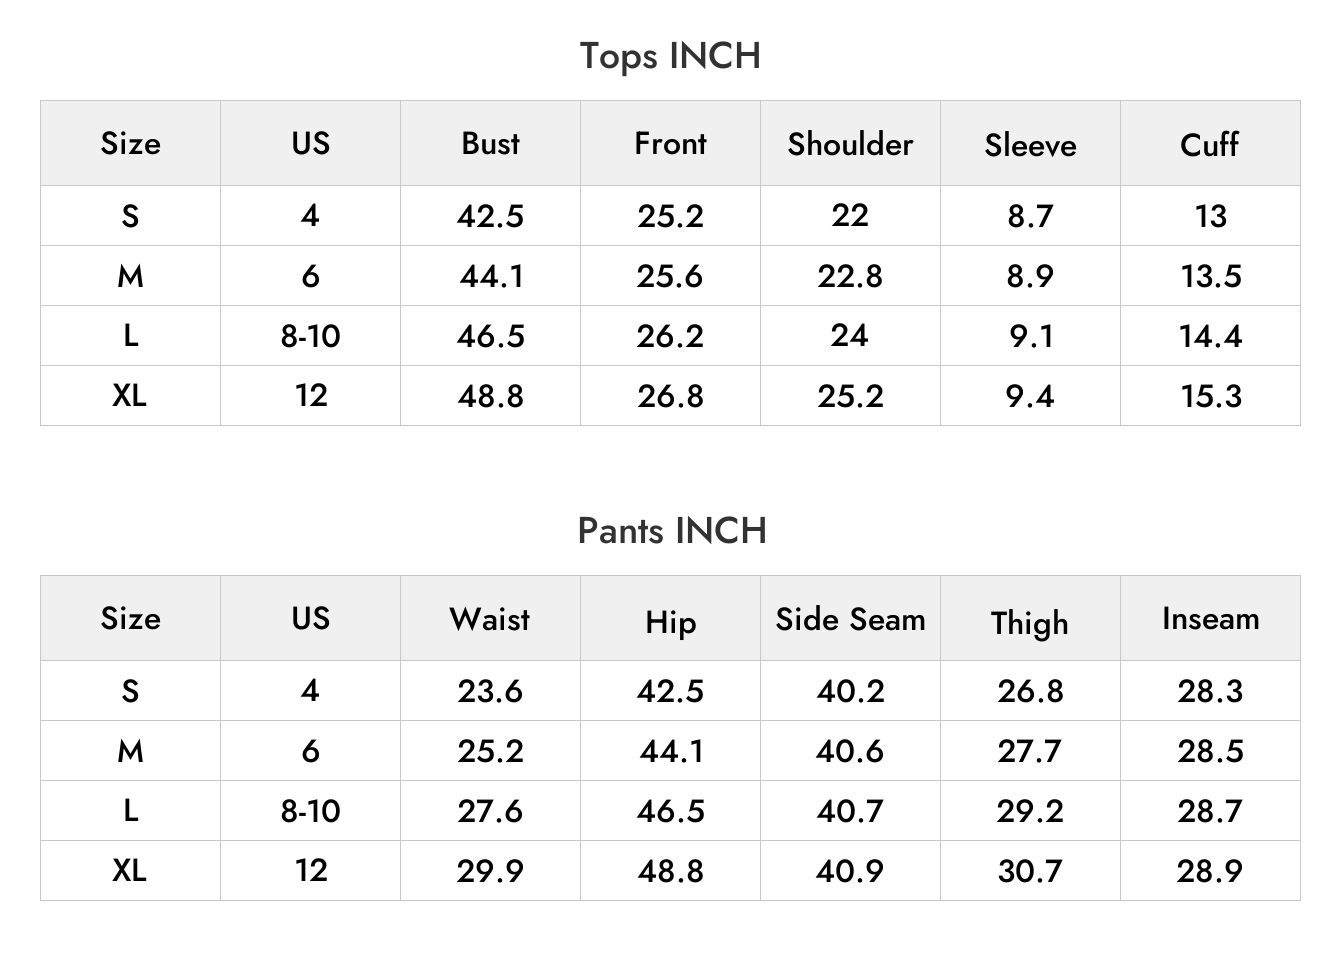The image size is (1340, 970).
Task: Click the Side Seam column header
Action: 850,619
